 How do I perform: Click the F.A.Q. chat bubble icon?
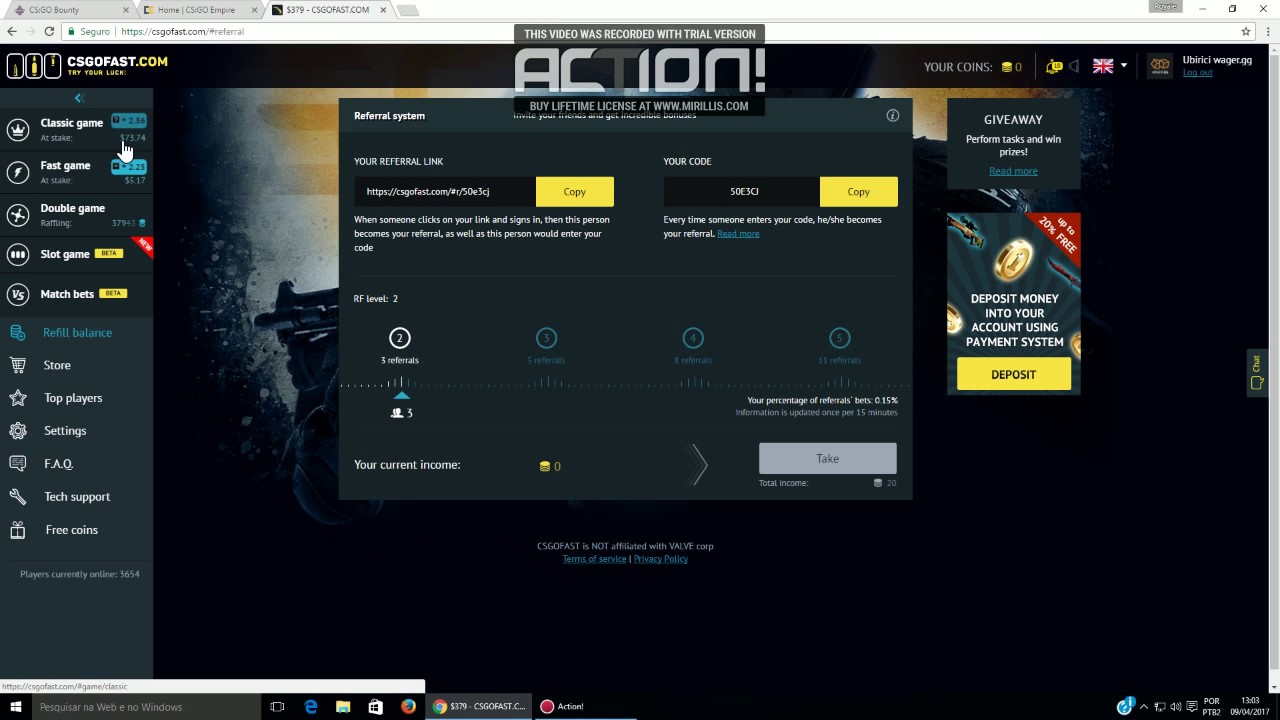(x=18, y=464)
